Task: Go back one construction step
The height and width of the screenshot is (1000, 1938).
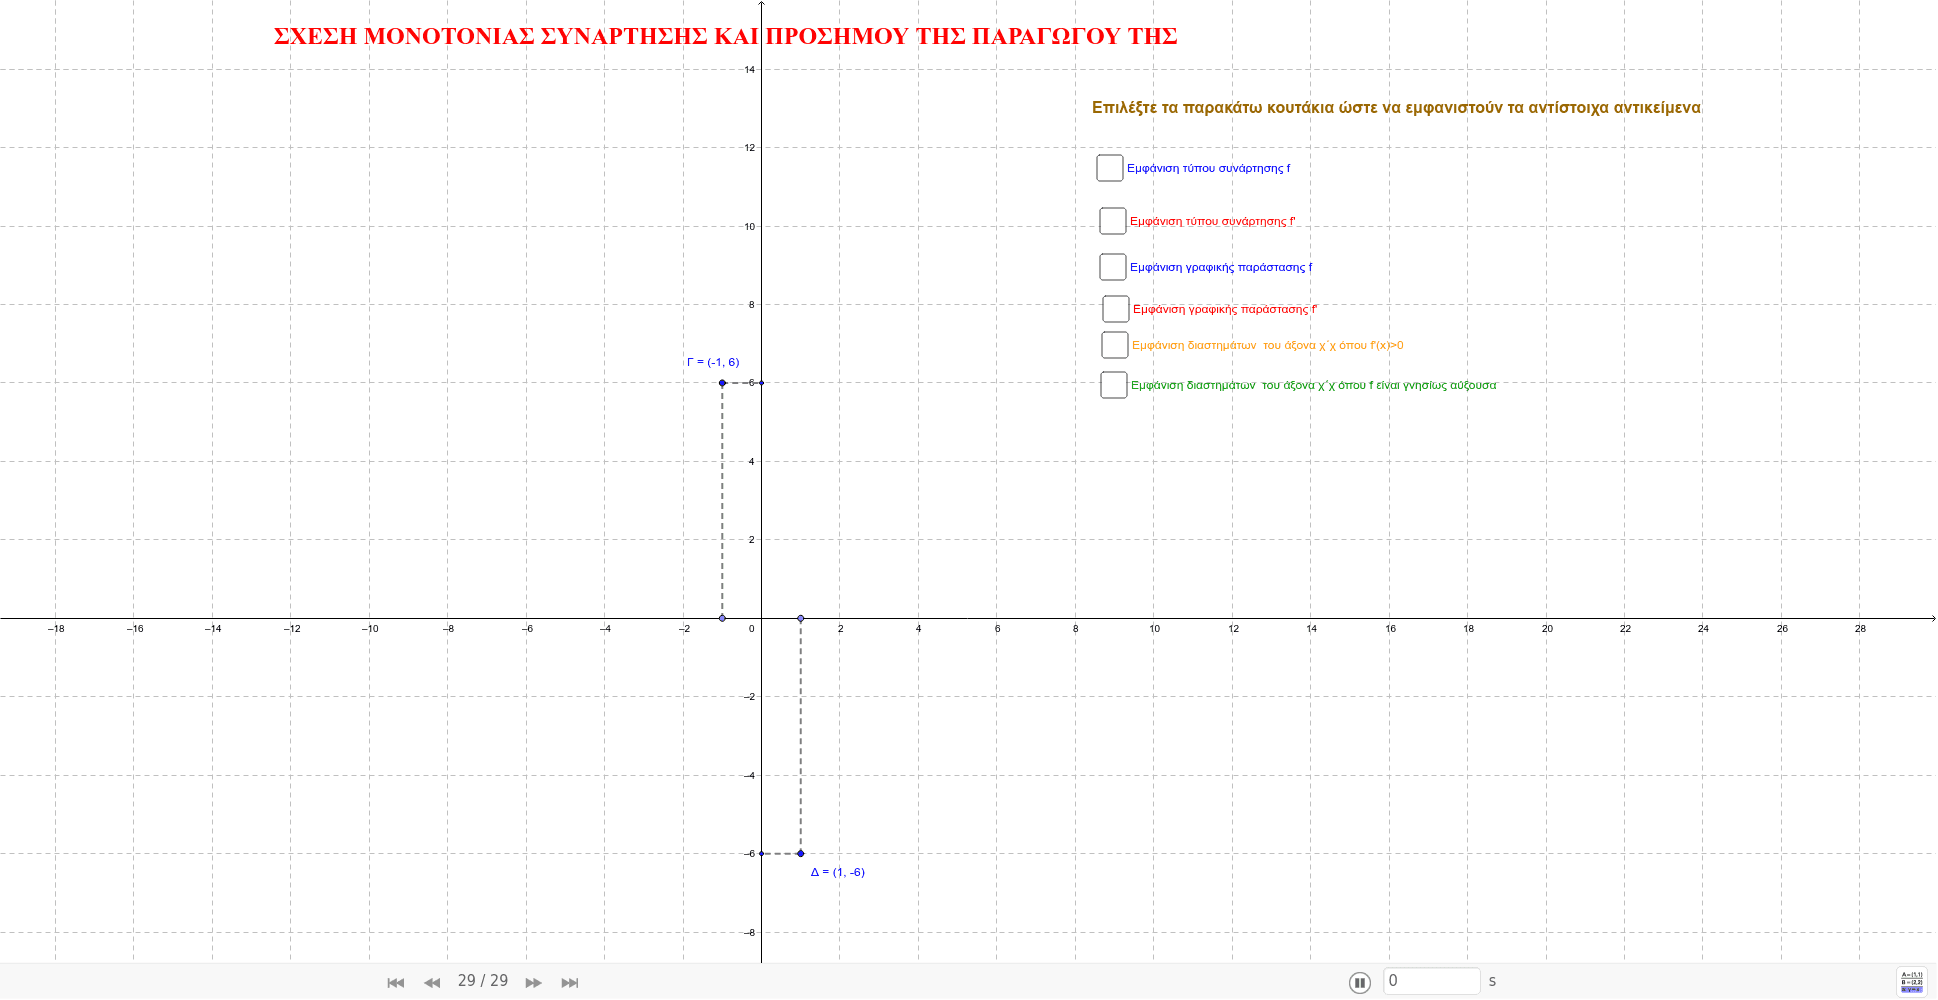Action: click(432, 983)
